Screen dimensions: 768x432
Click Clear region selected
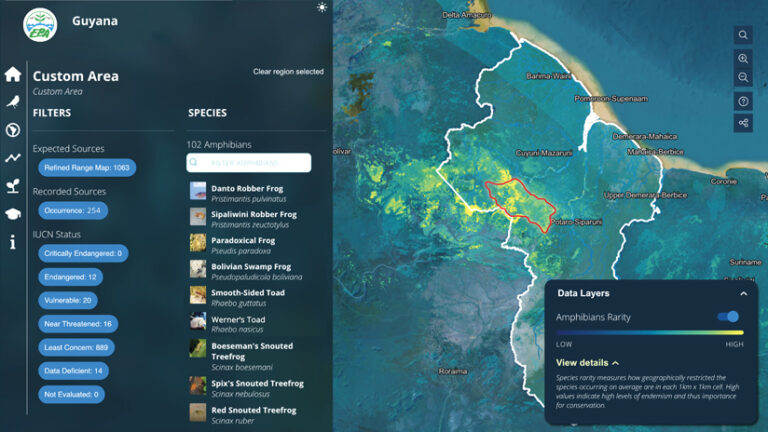click(x=288, y=72)
